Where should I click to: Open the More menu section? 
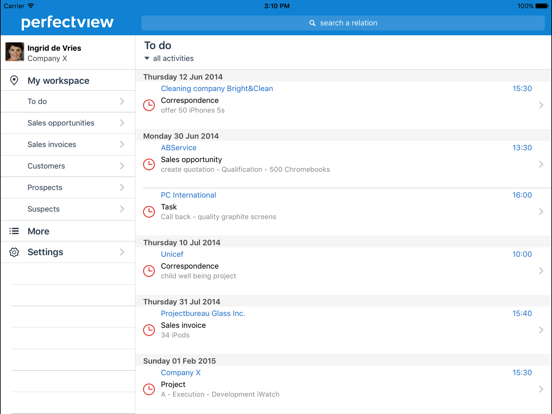pyautogui.click(x=69, y=231)
